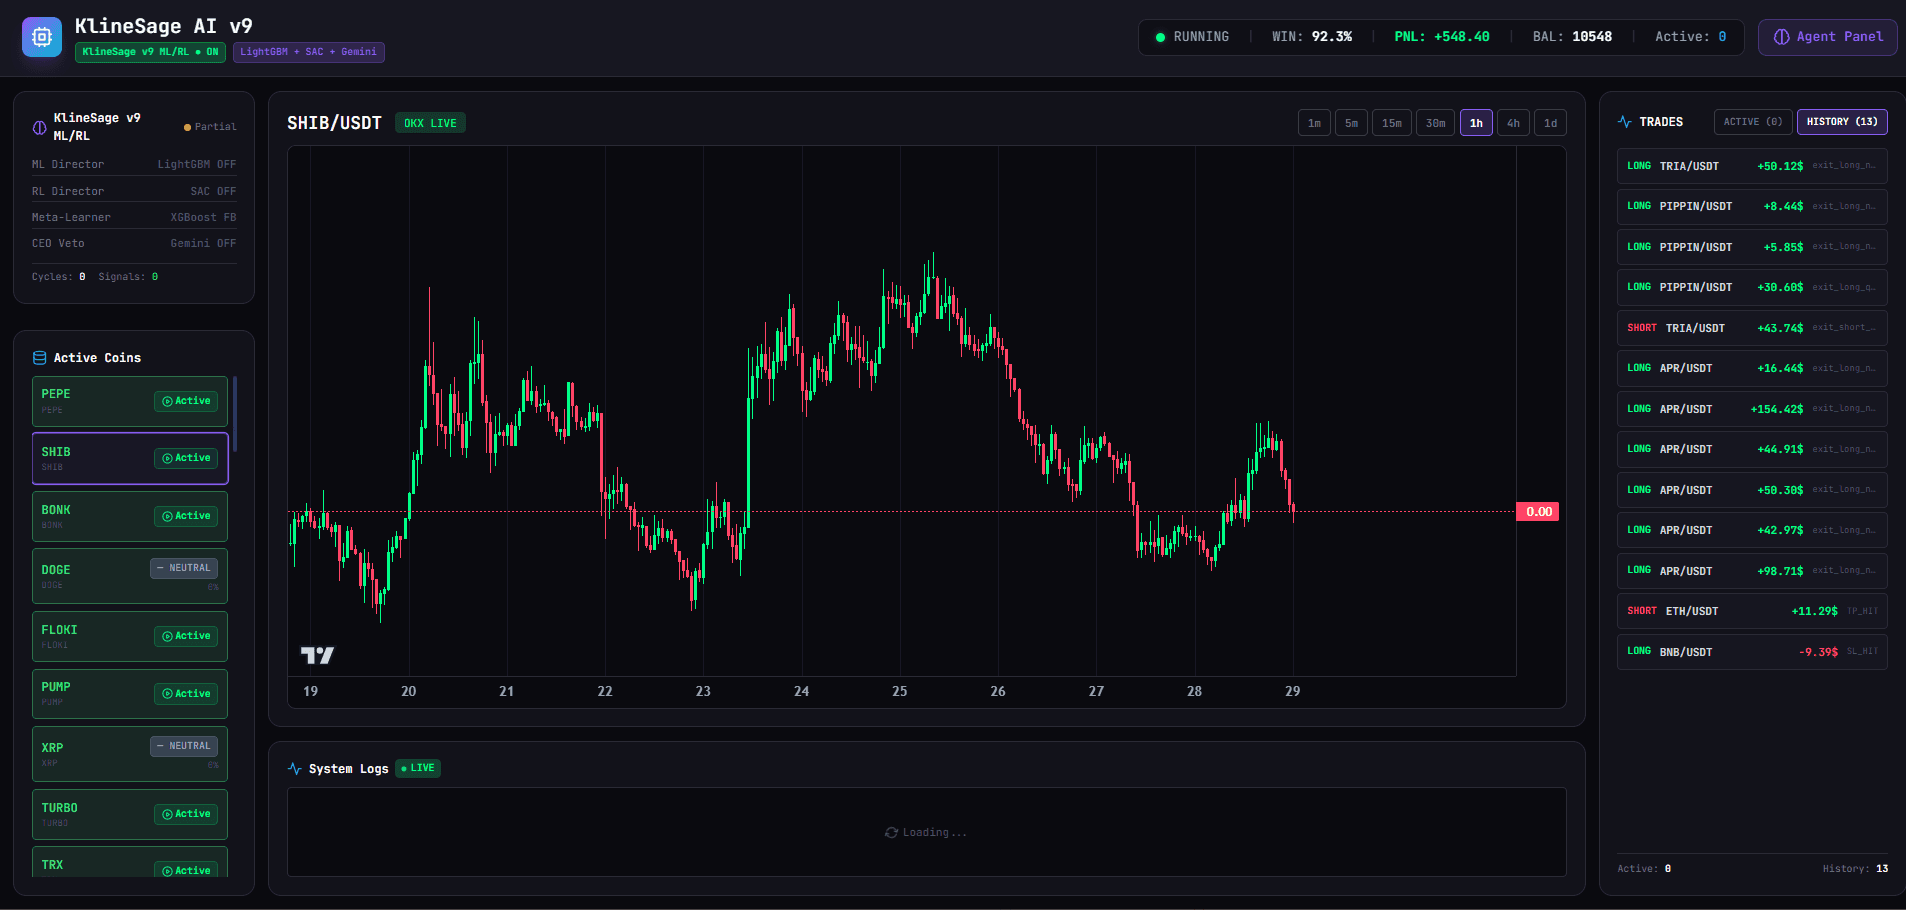Viewport: 1906px width, 910px height.
Task: Select the 4h chart timeframe
Action: click(x=1513, y=122)
